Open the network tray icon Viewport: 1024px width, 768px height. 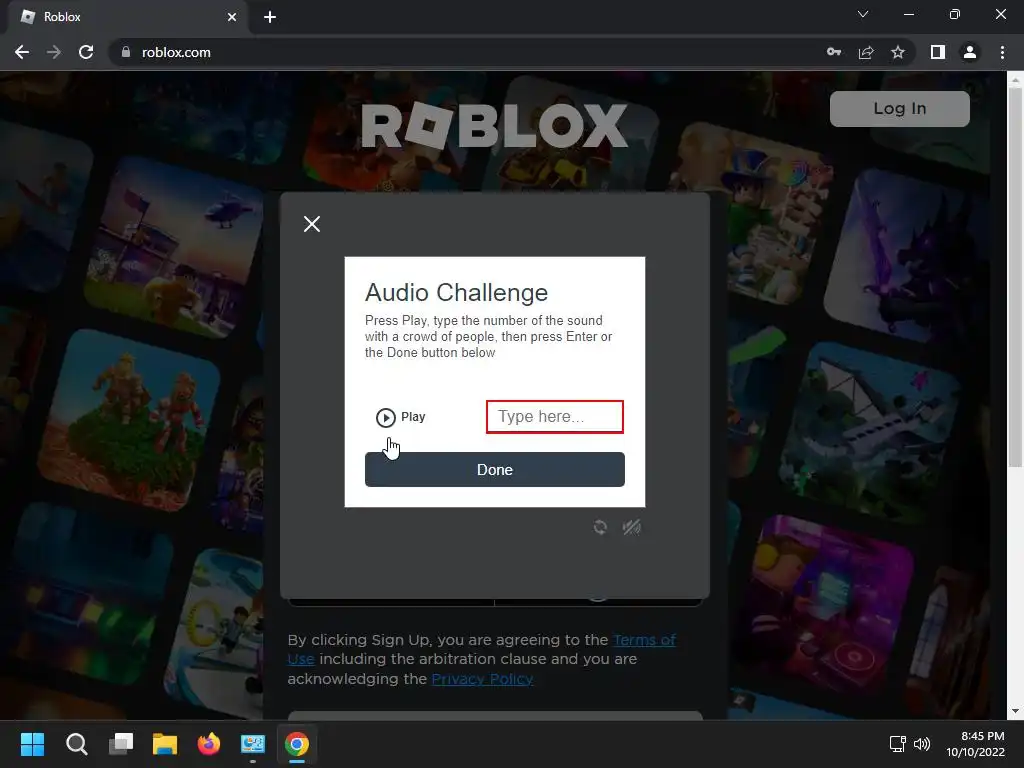(897, 744)
